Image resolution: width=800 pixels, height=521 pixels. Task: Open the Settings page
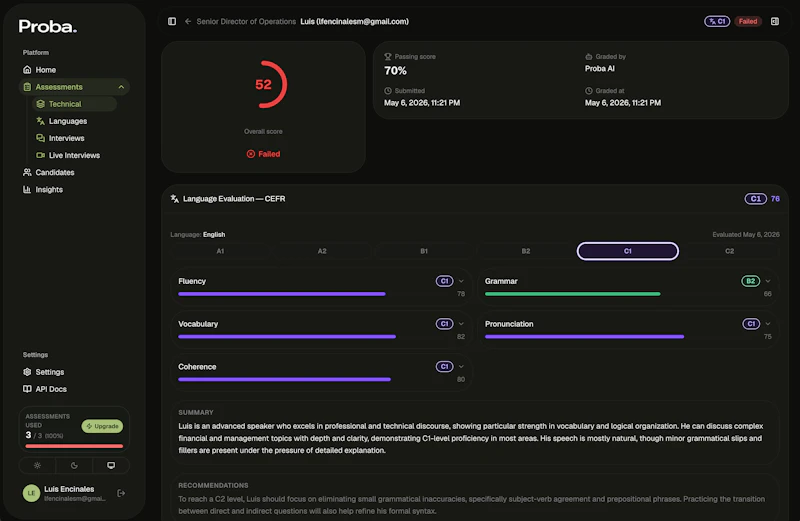point(74,371)
